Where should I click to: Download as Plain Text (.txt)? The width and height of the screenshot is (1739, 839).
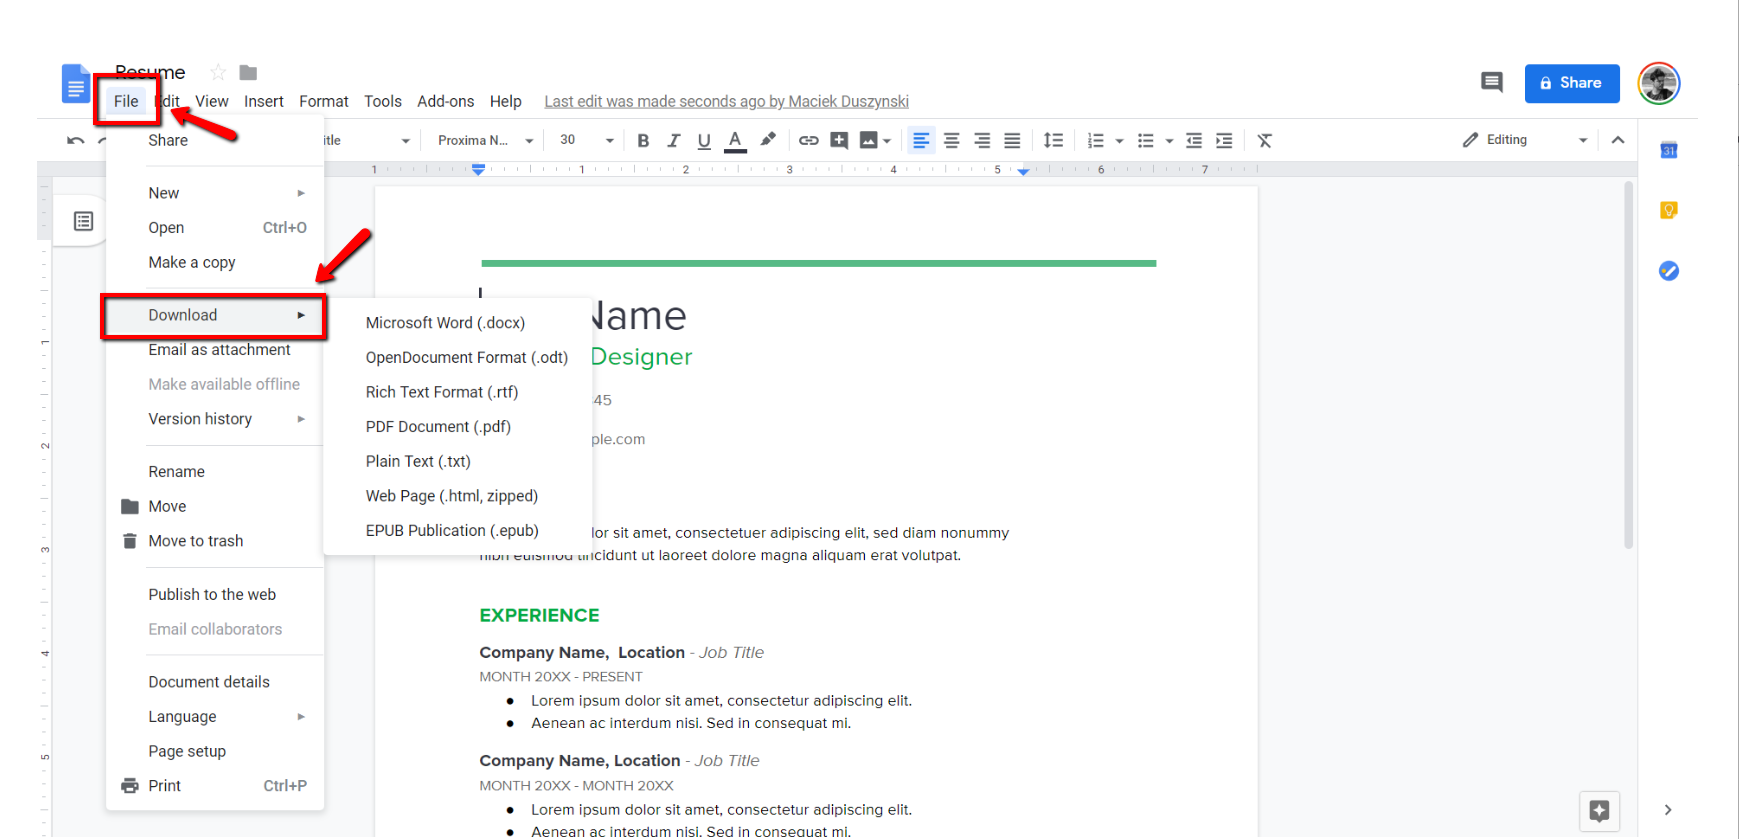(458, 462)
